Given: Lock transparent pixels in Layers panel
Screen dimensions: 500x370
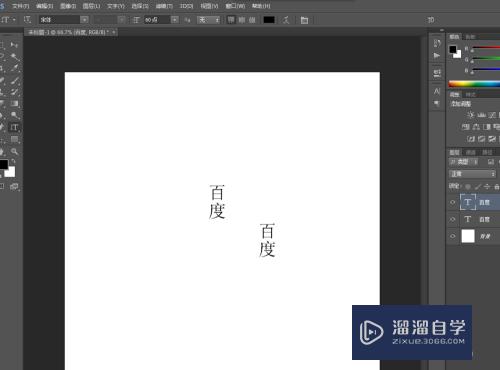Looking at the screenshot, I should click(468, 187).
